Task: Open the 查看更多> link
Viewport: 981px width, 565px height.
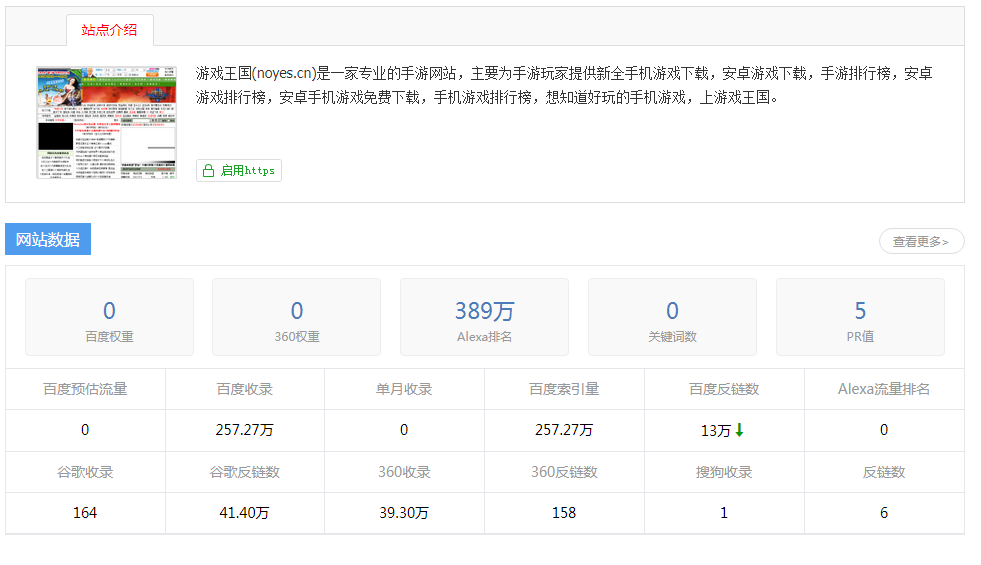Action: (921, 241)
